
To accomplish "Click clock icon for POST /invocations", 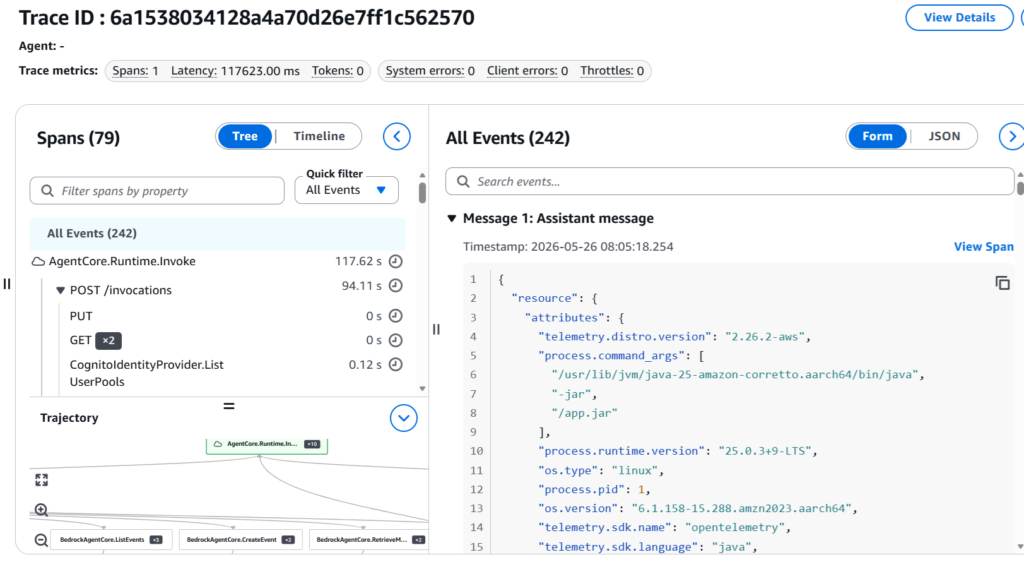I will pyautogui.click(x=396, y=286).
